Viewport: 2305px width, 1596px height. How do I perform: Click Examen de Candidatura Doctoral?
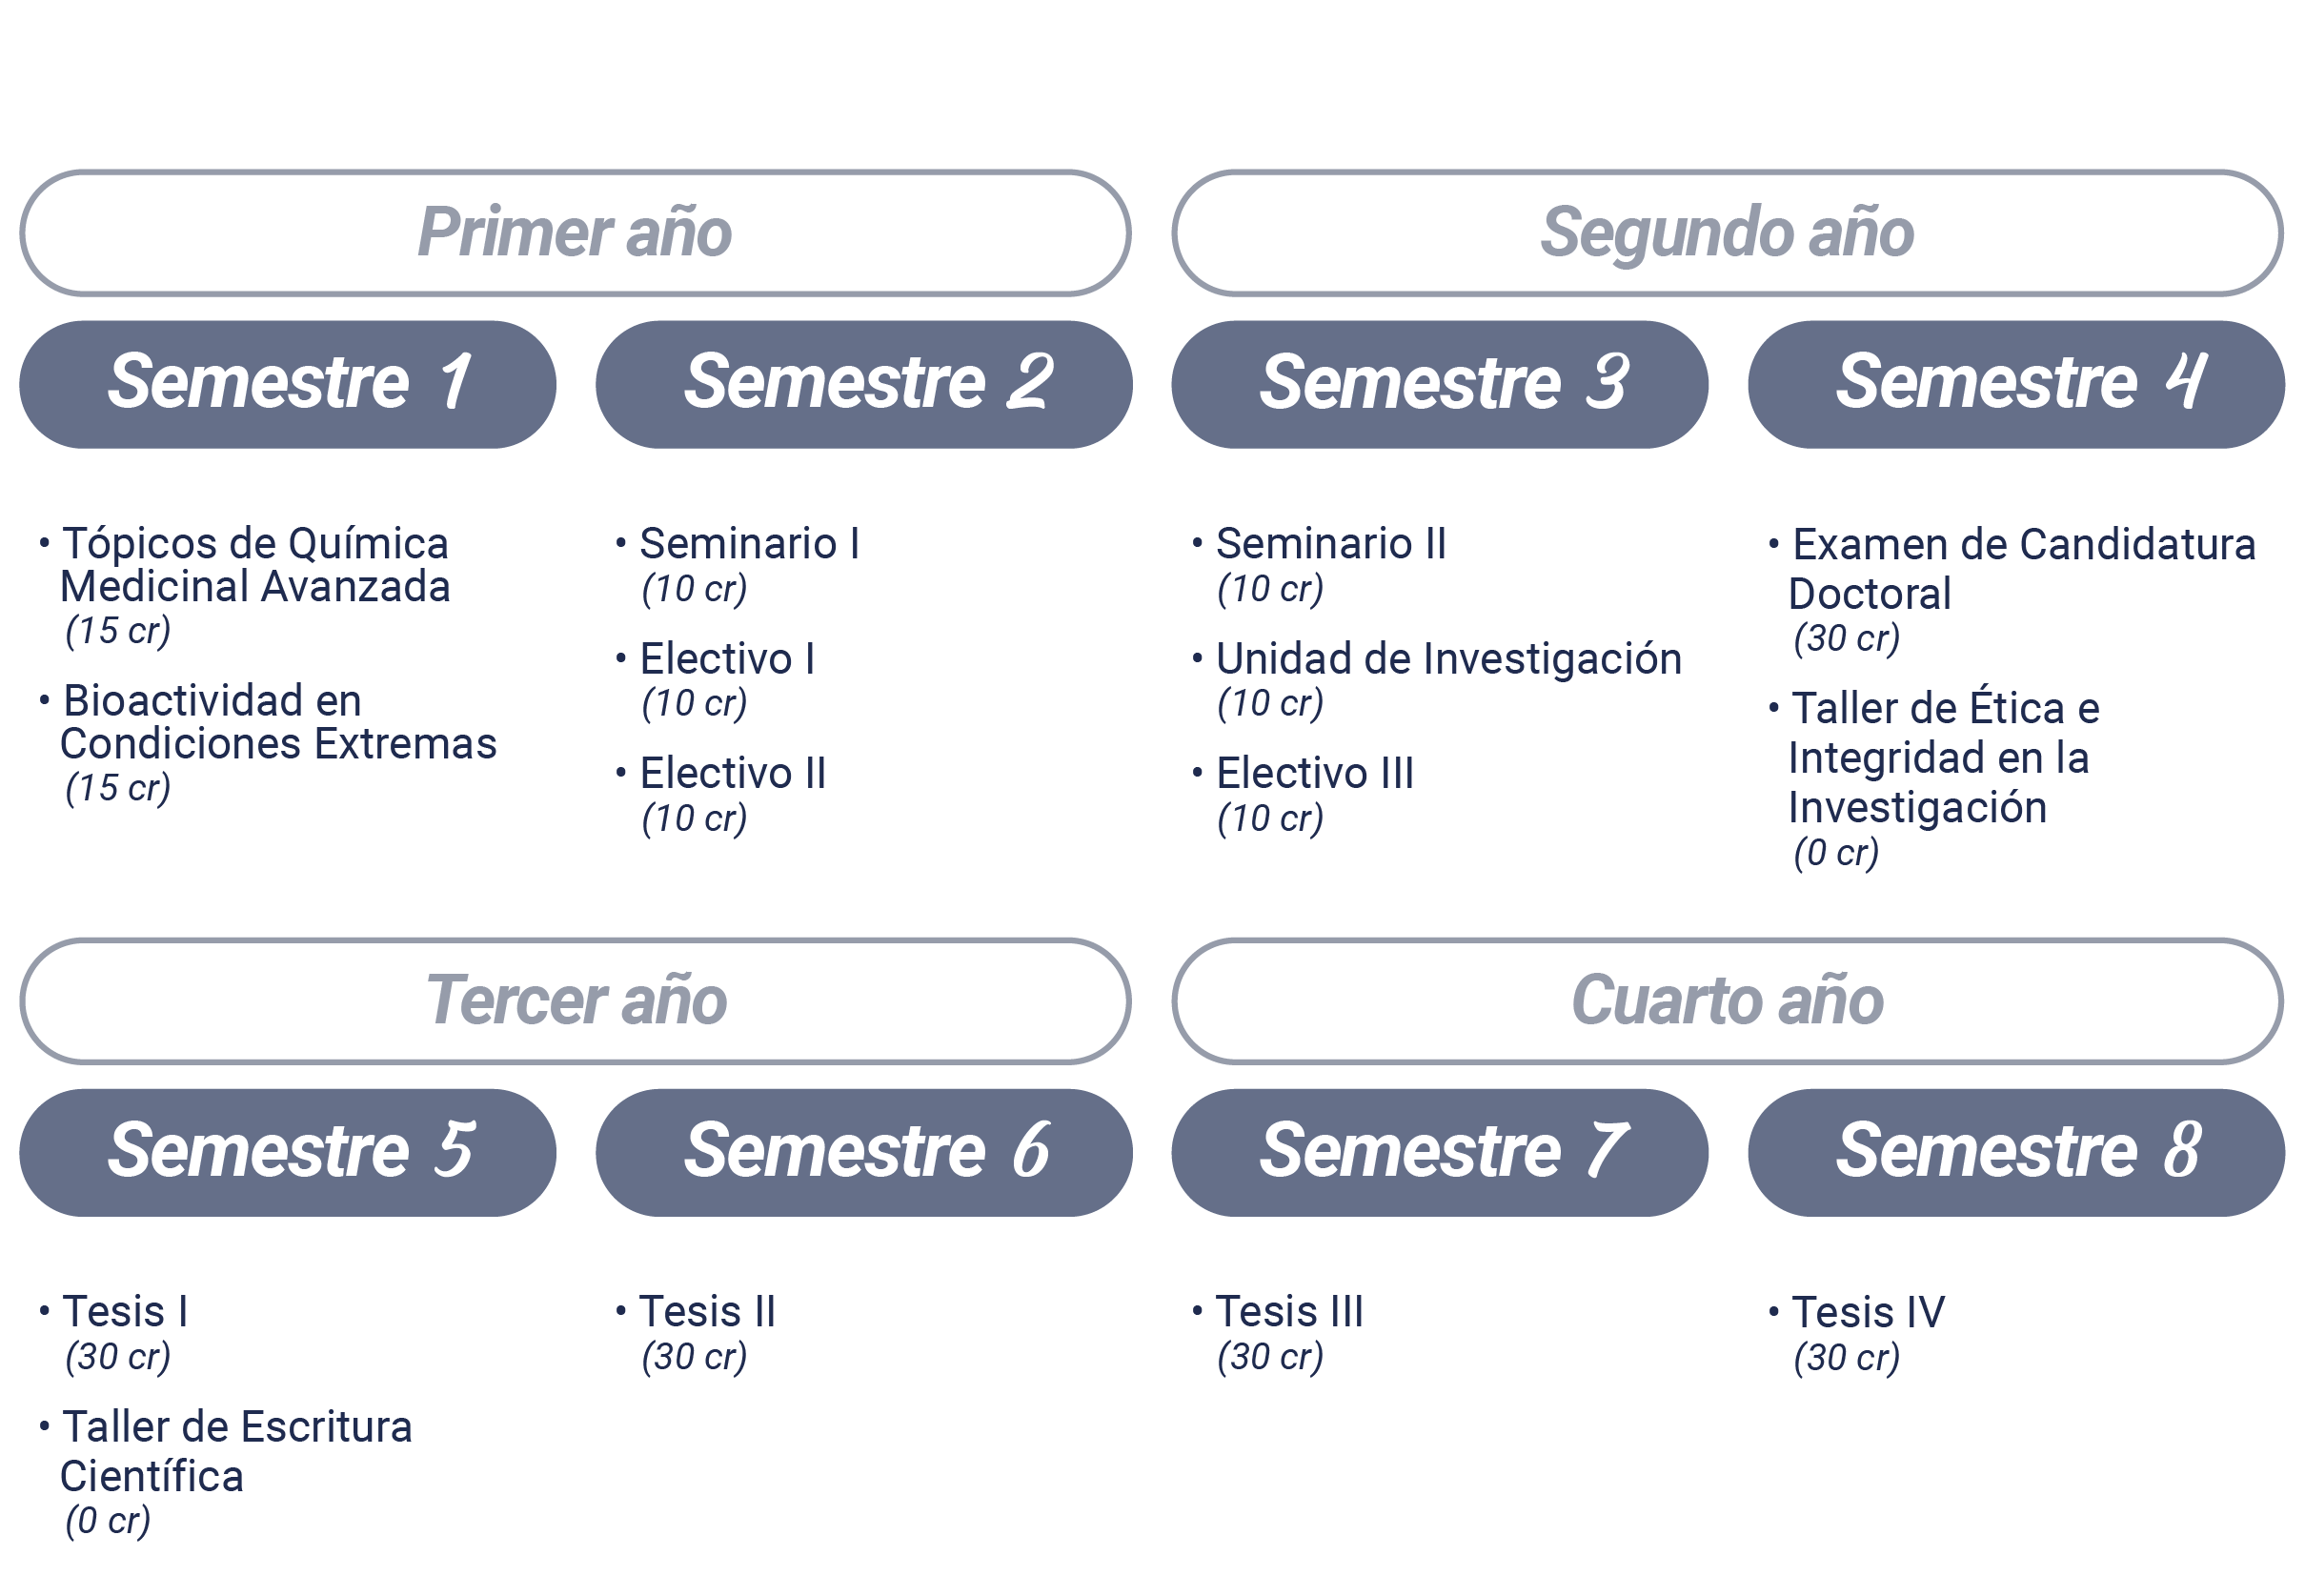pyautogui.click(x=2022, y=569)
